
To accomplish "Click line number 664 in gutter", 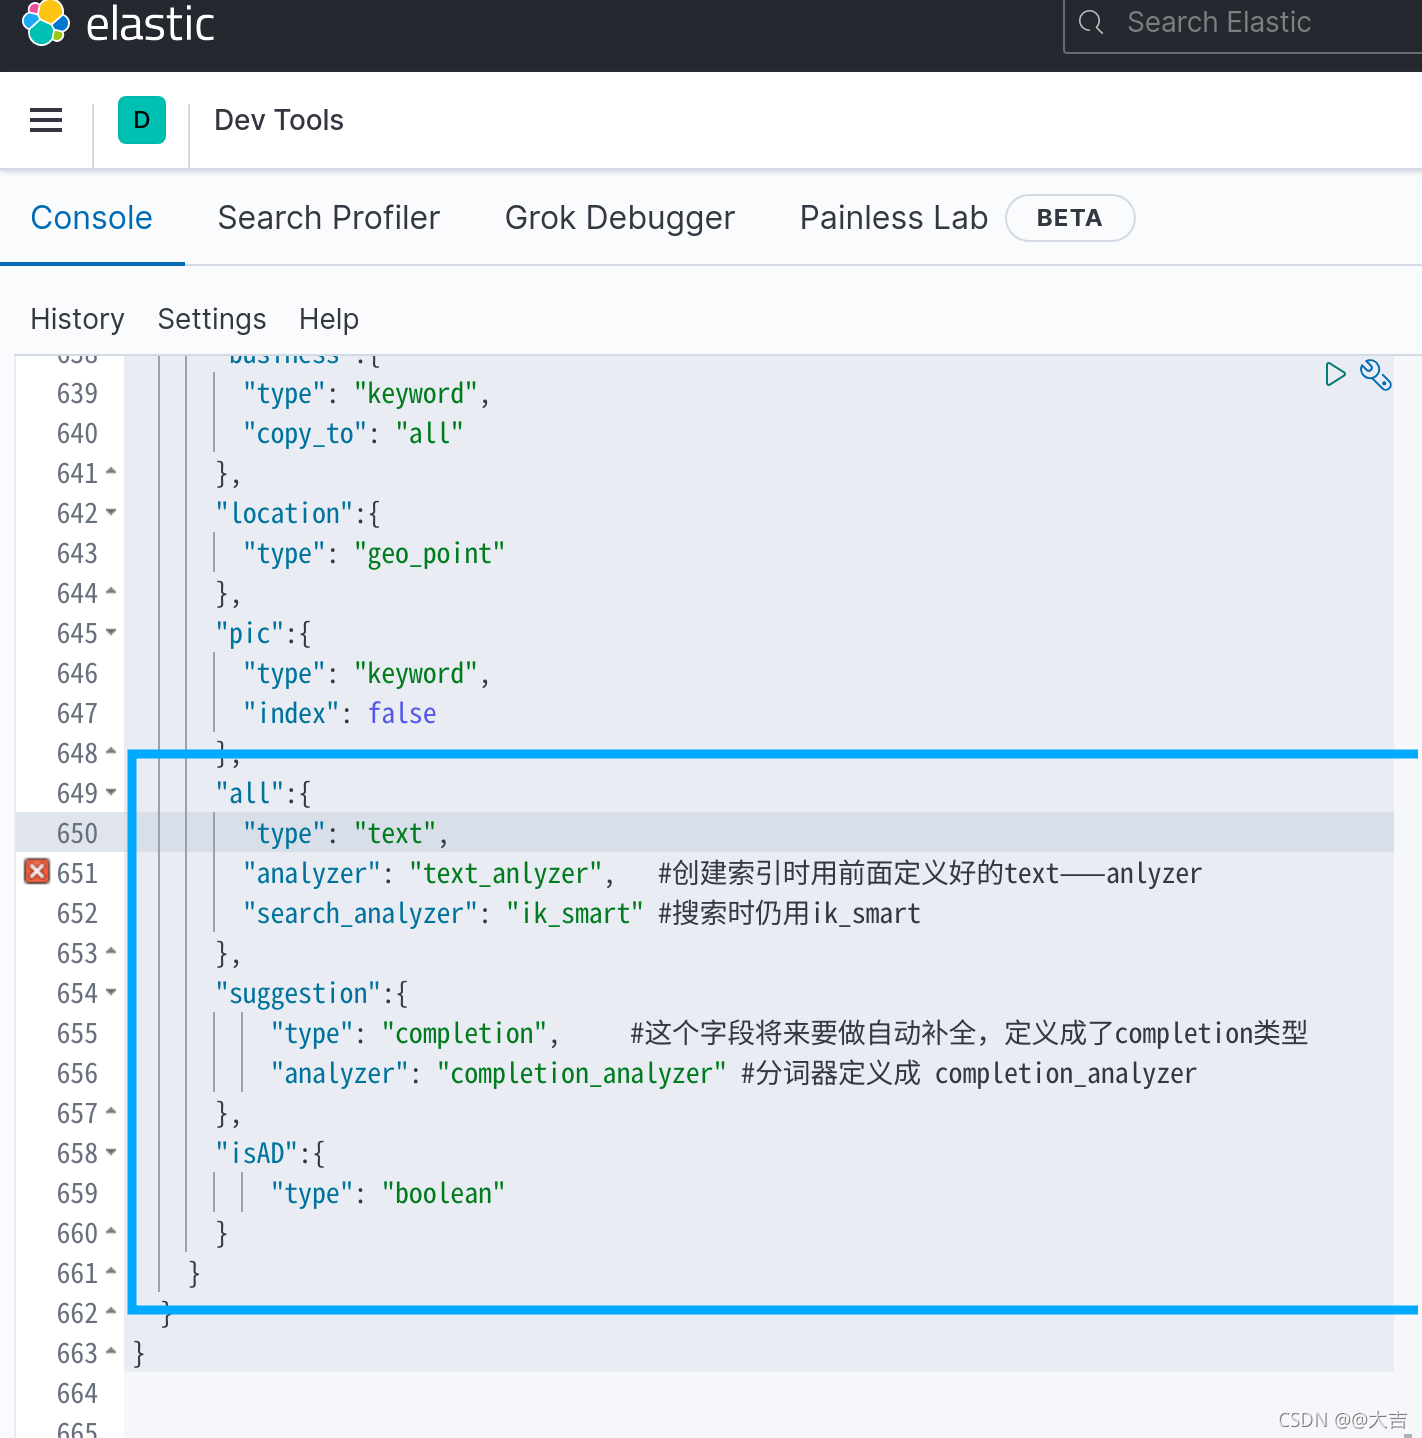I will tap(77, 1393).
